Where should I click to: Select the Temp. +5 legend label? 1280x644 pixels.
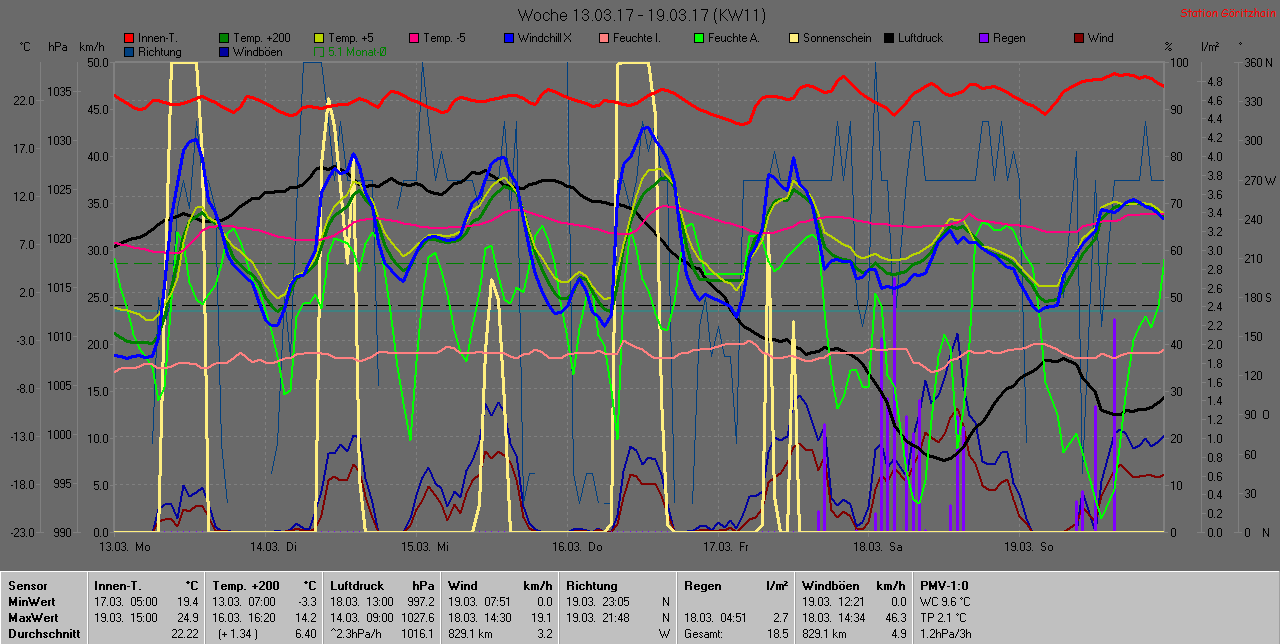351,38
